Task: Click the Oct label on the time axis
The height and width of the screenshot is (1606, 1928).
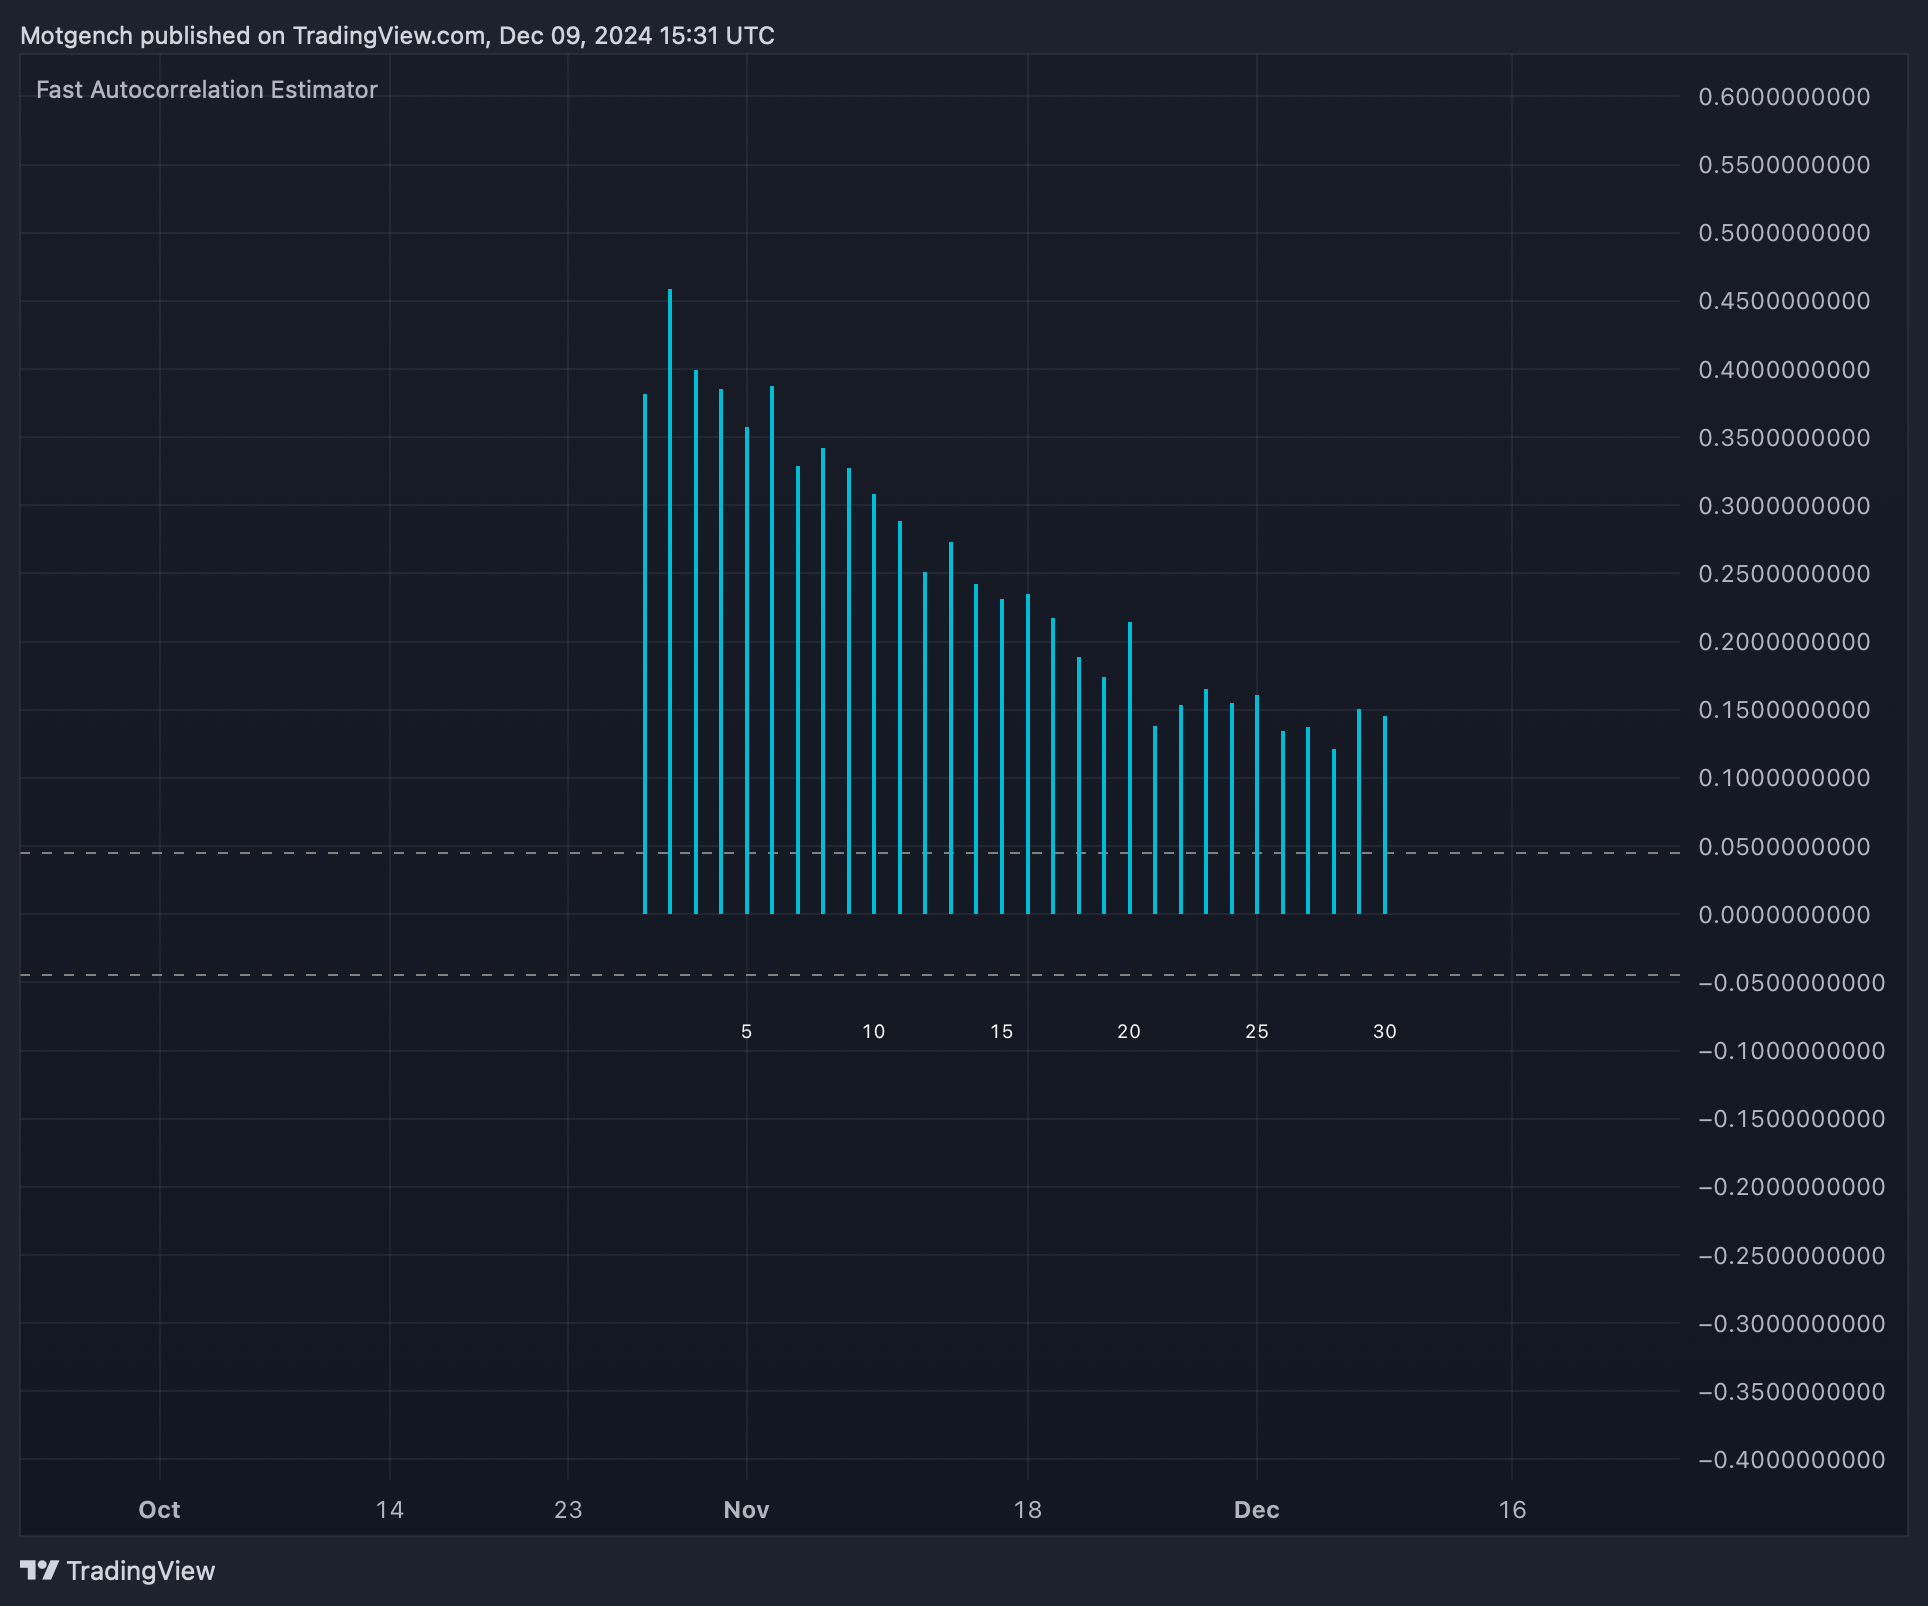Action: [x=159, y=1510]
